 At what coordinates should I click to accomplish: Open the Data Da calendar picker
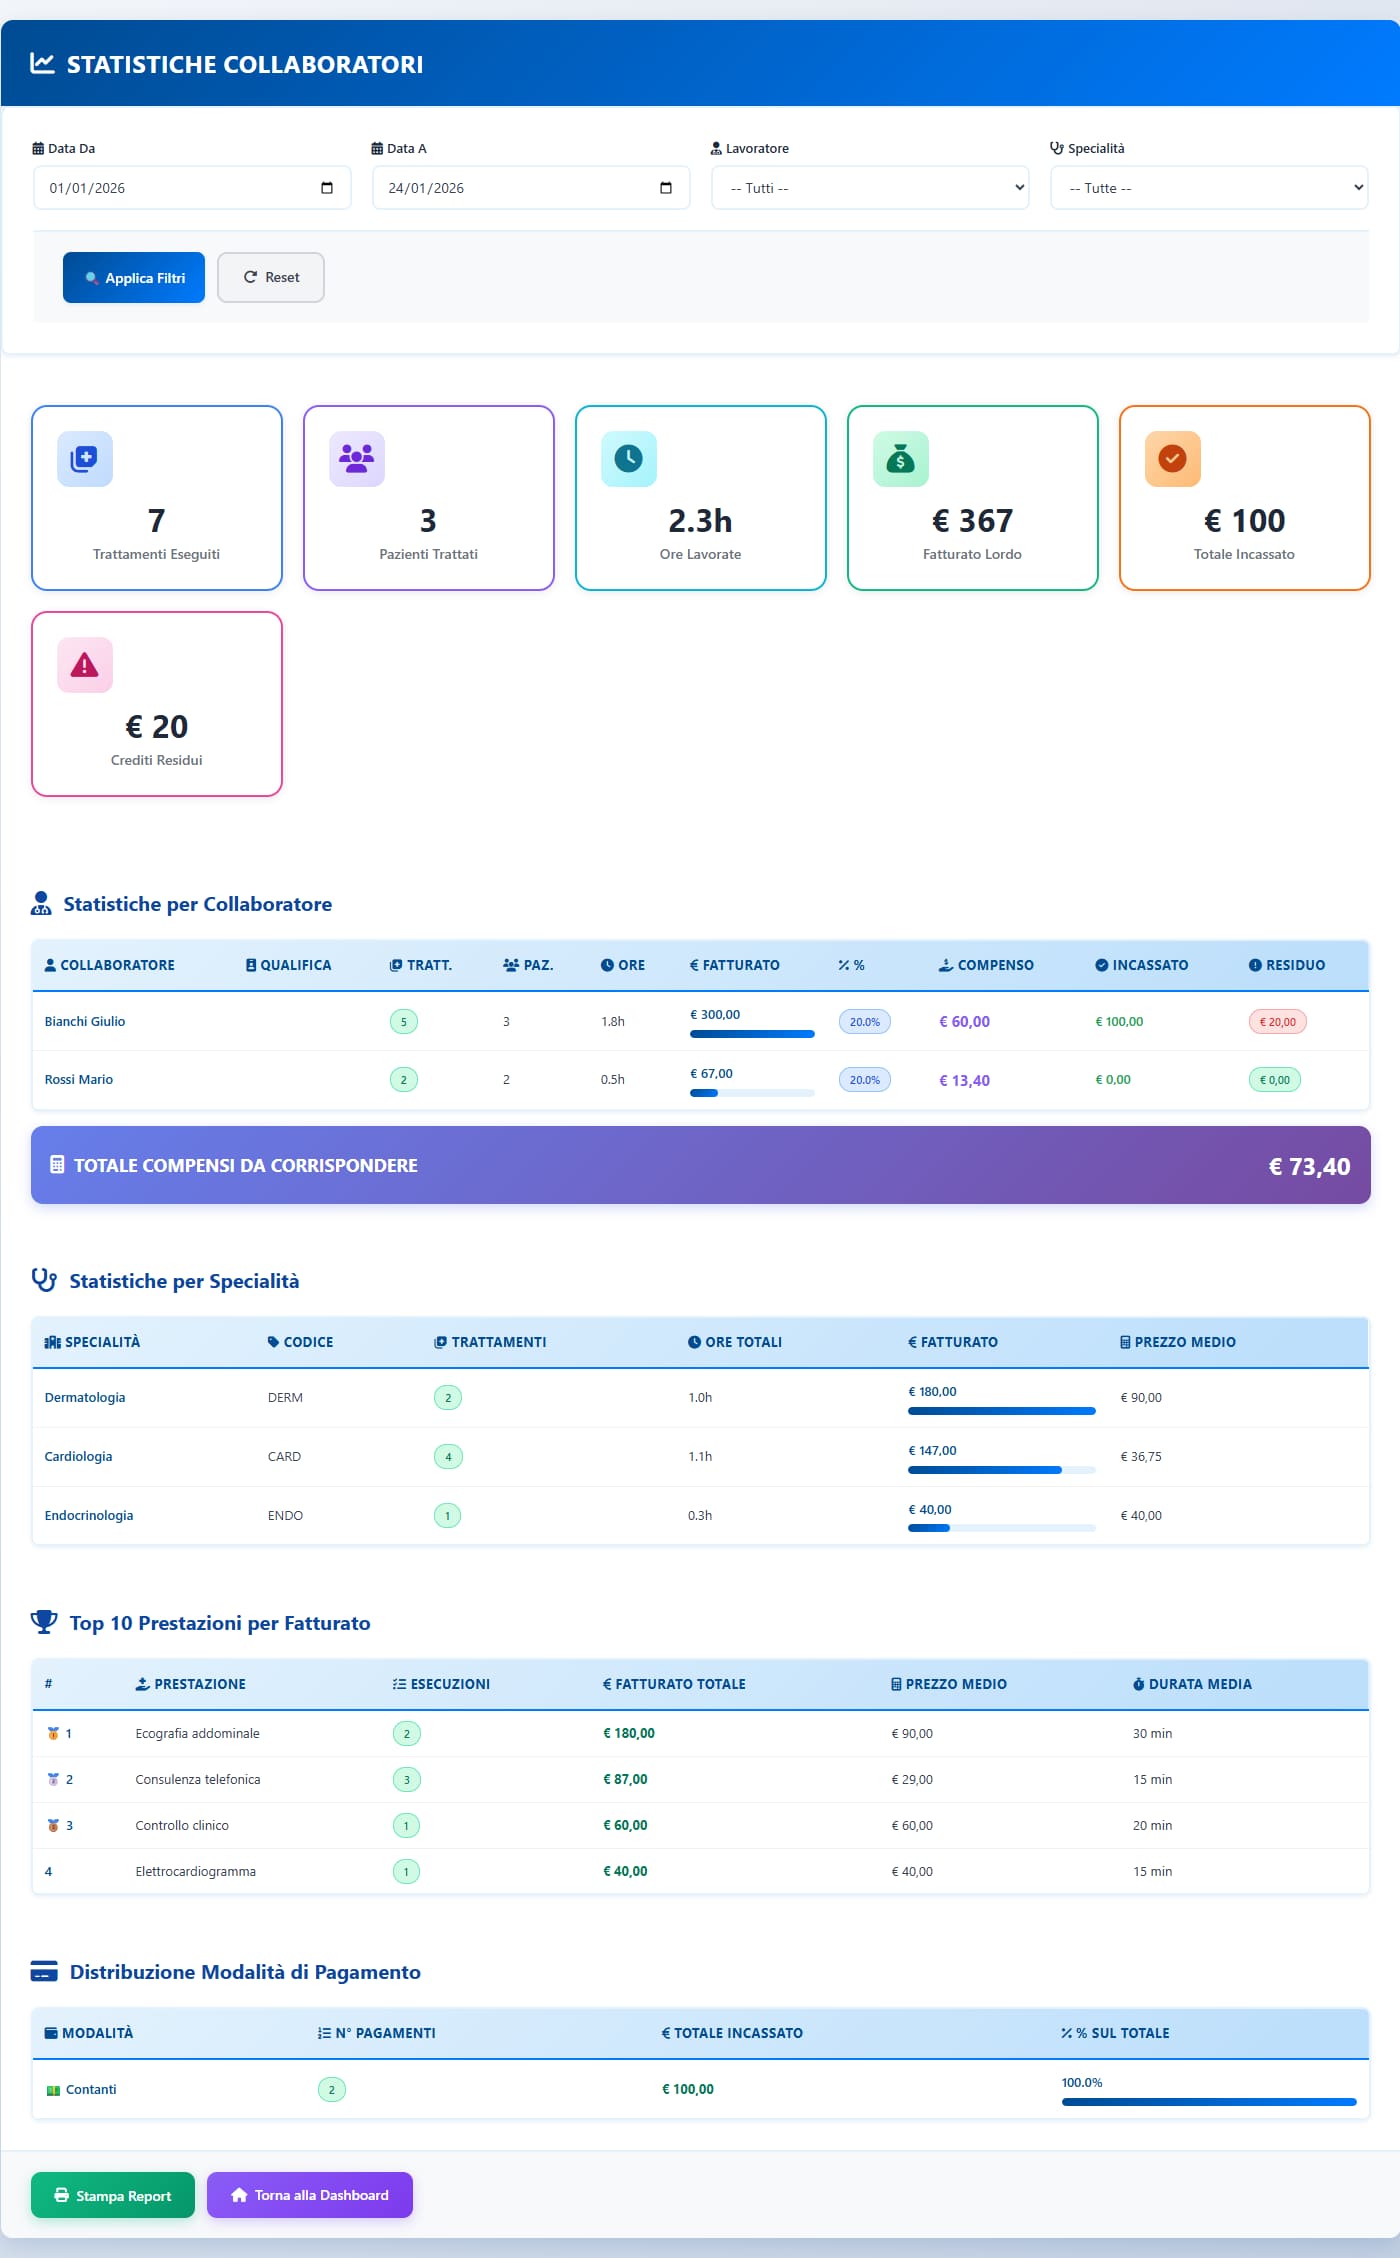(327, 188)
